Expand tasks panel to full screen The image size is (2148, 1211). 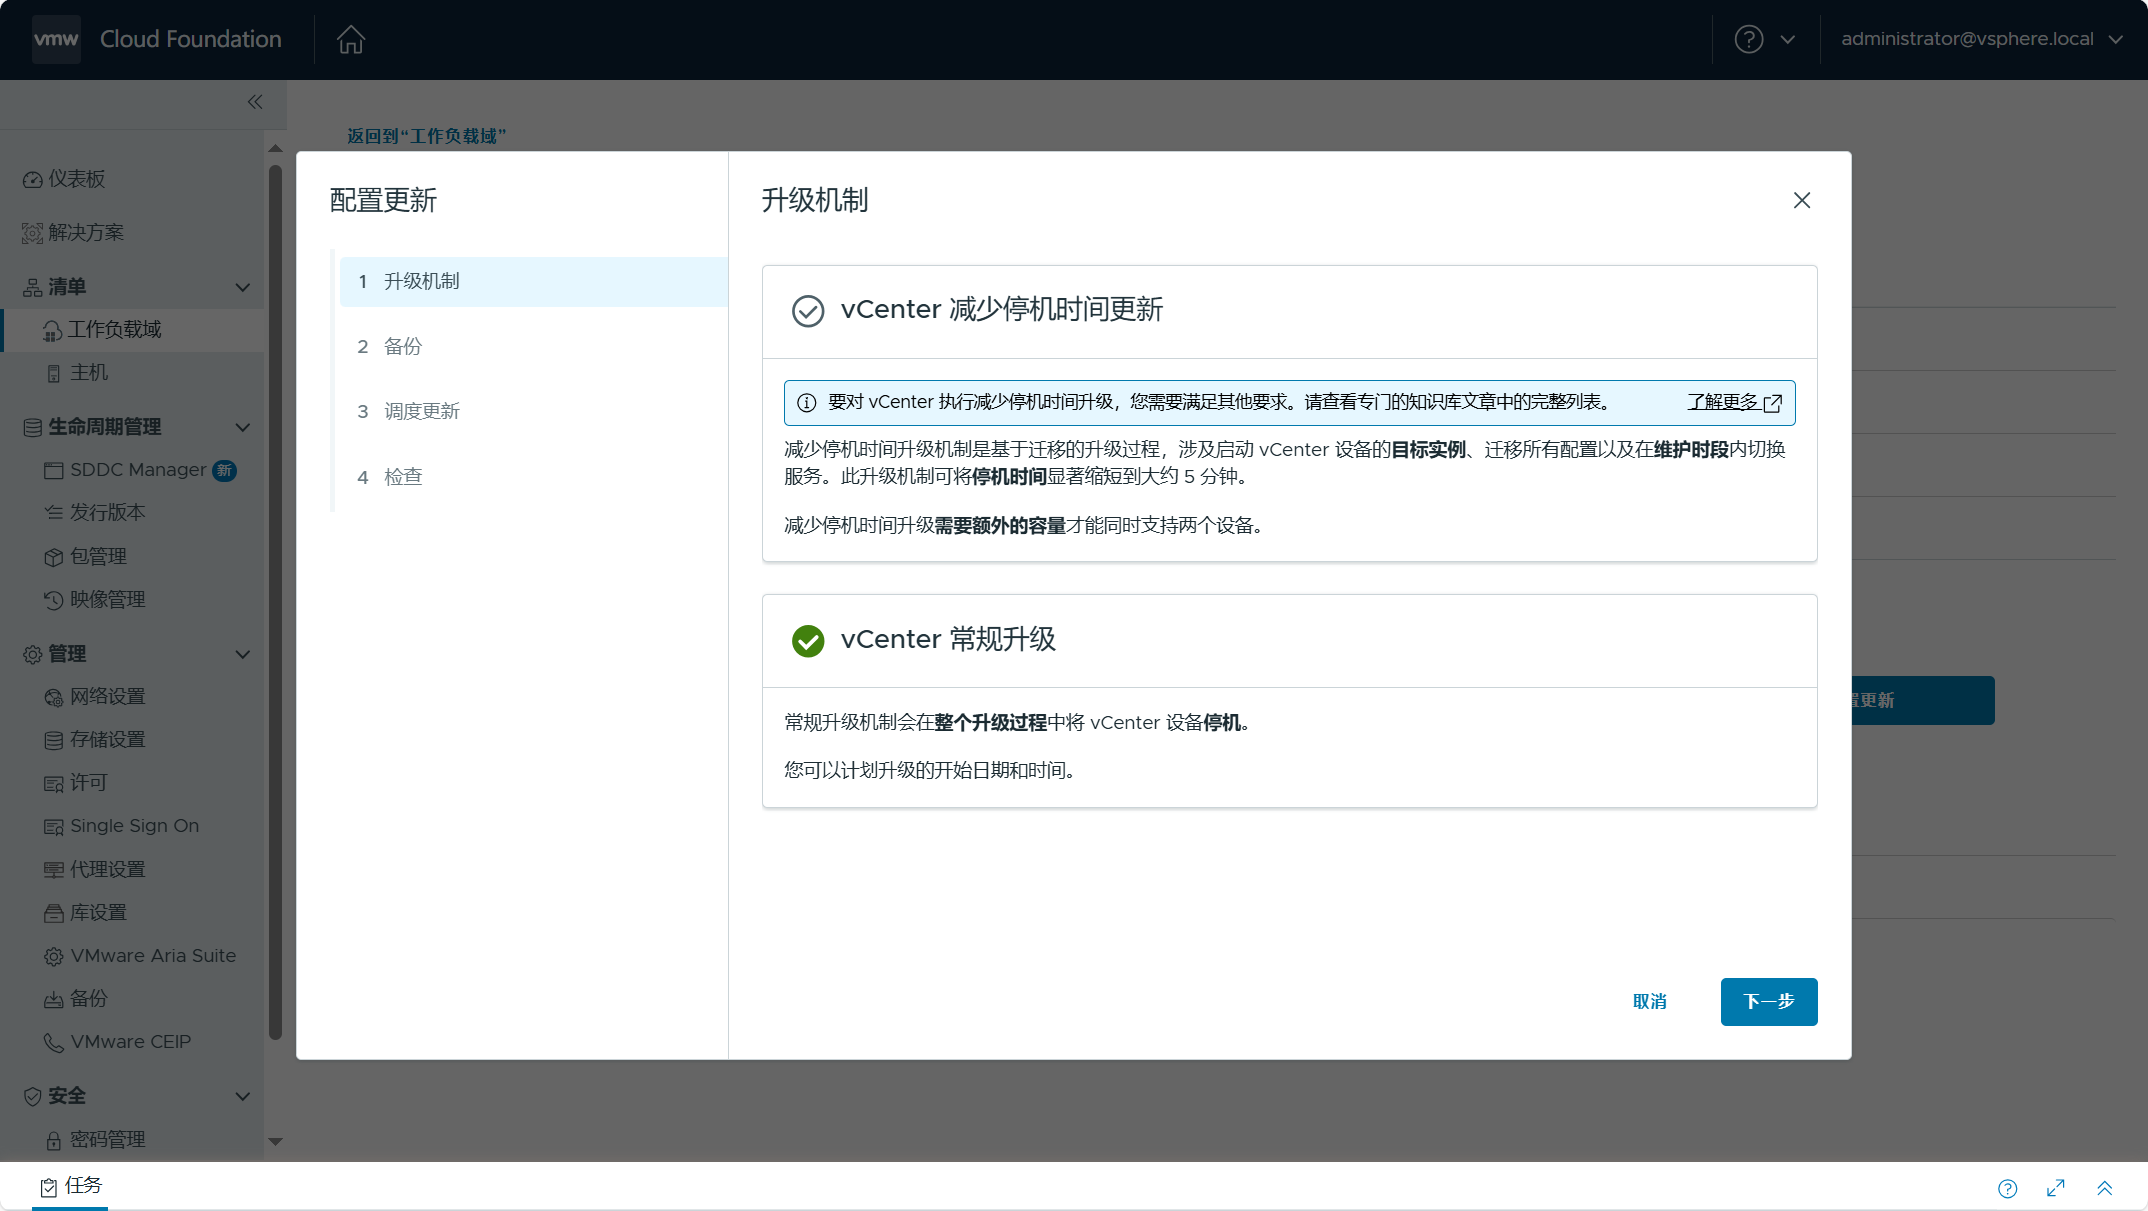[2056, 1188]
